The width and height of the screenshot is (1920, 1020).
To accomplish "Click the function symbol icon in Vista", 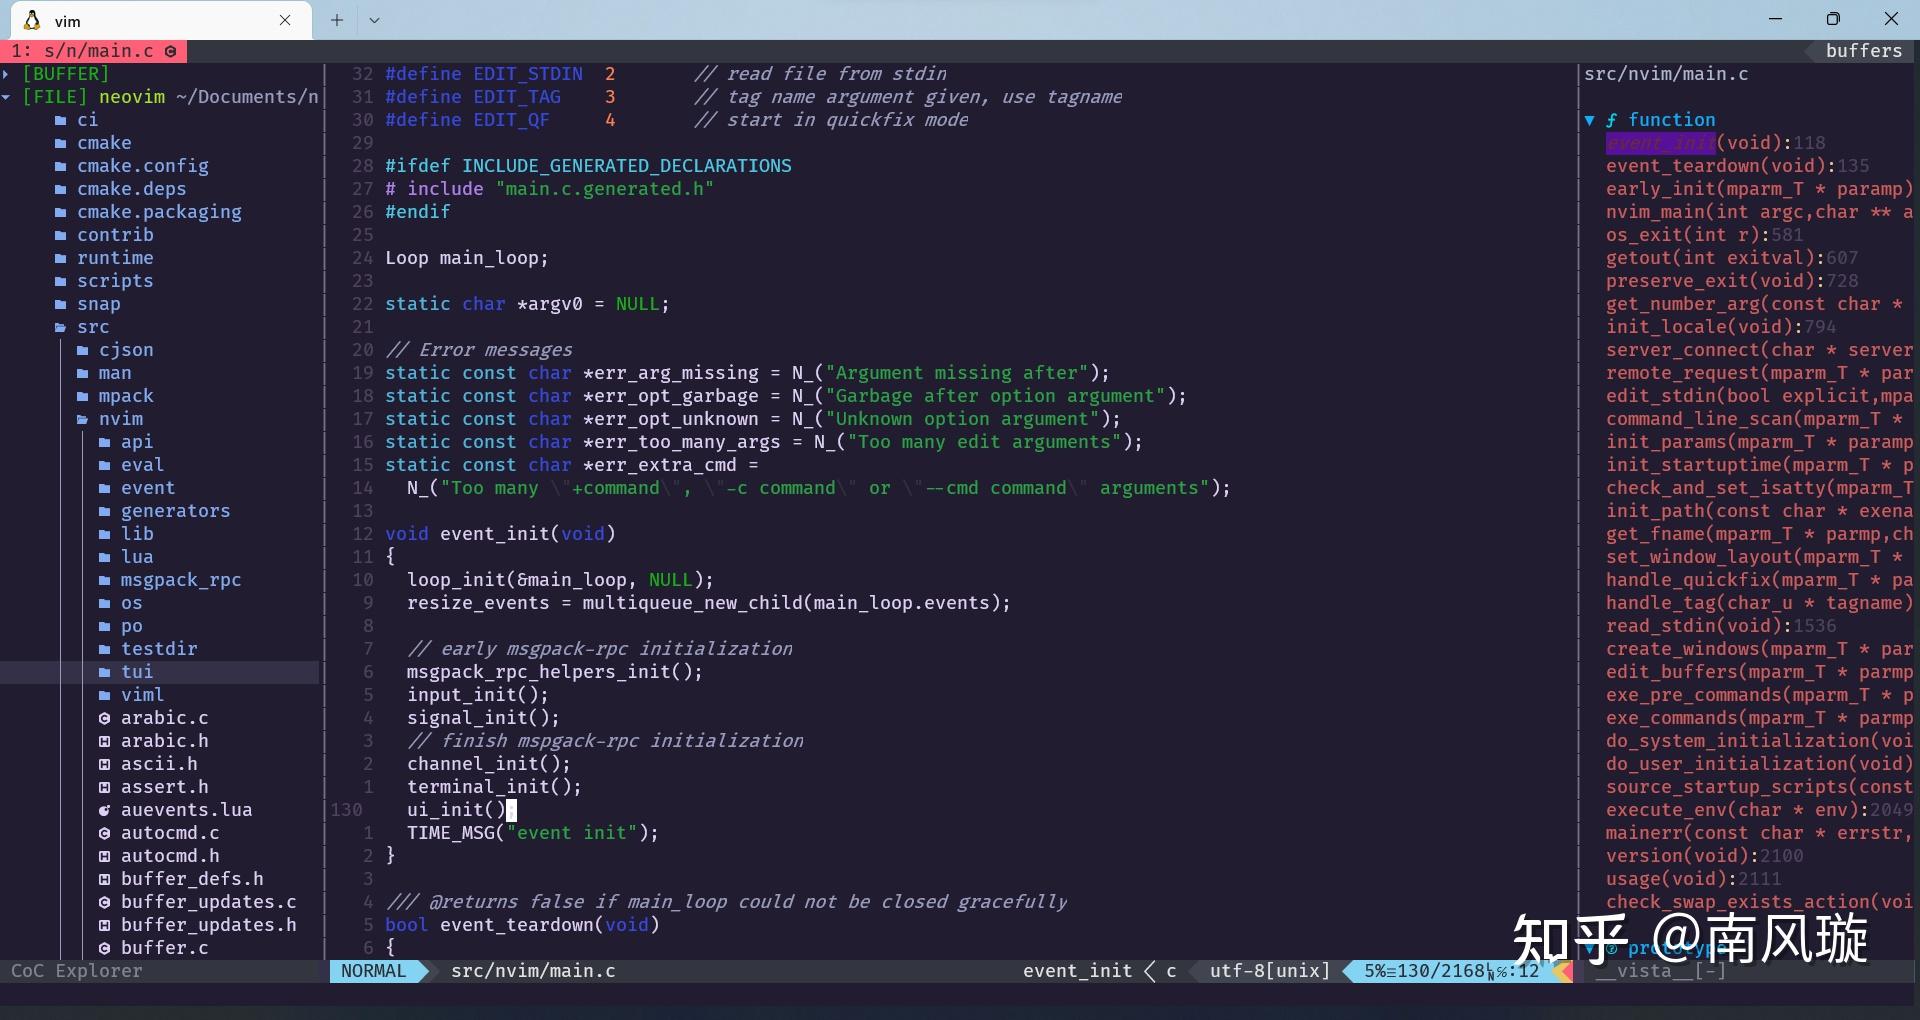I will coord(1611,120).
